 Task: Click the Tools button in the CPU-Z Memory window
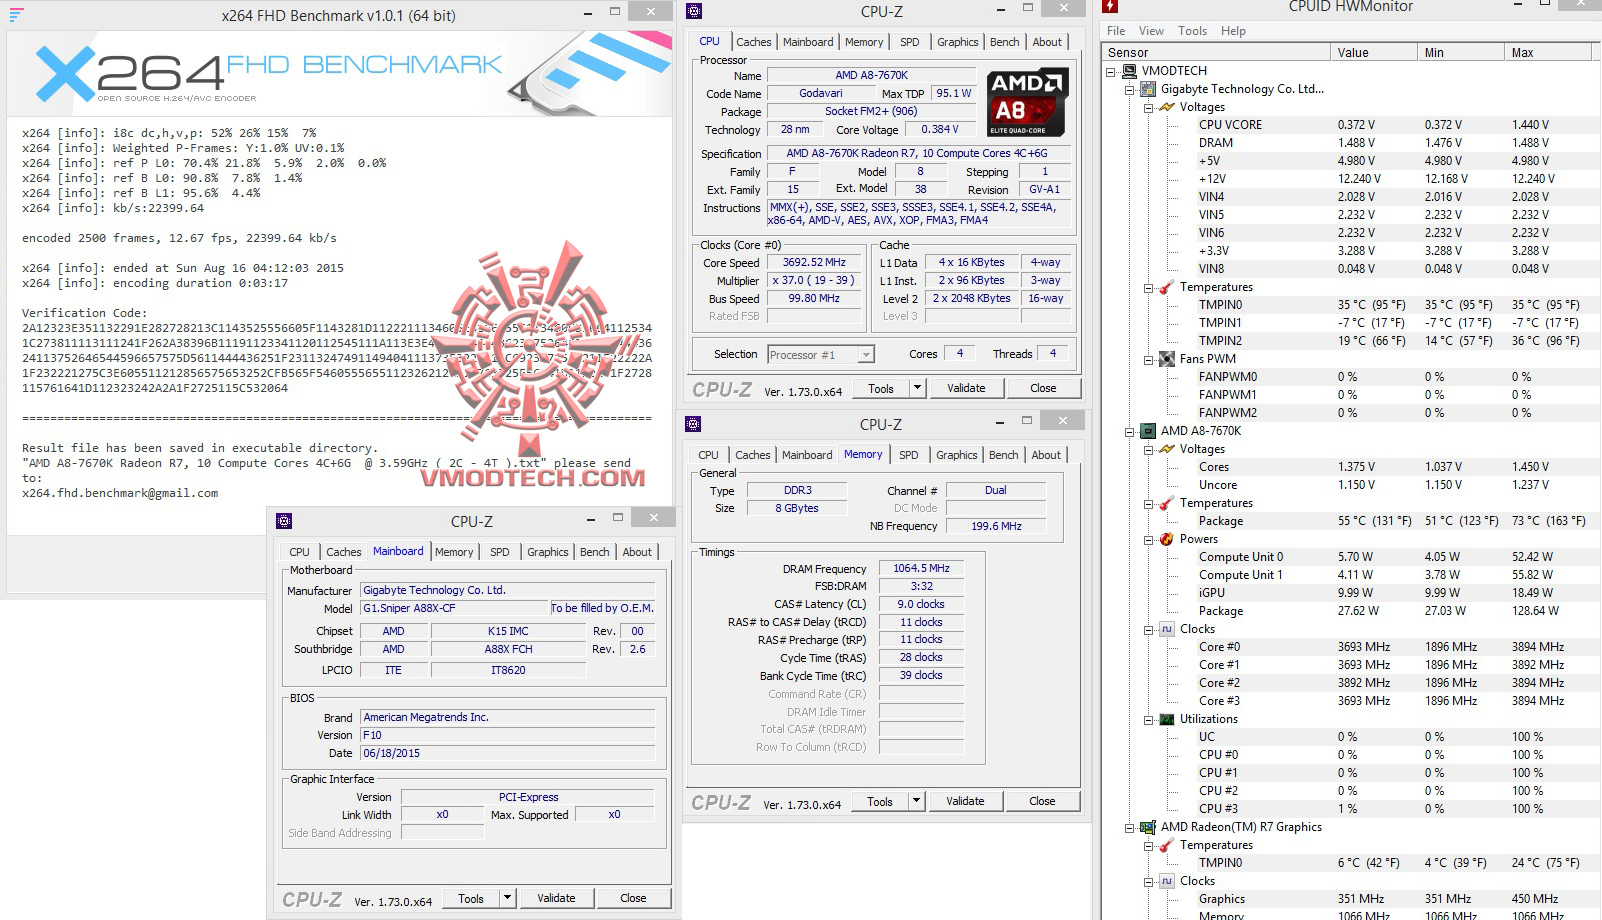point(880,801)
